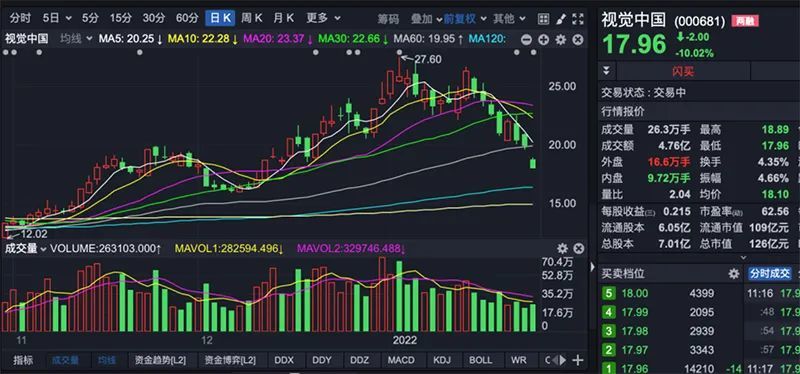Open the 均线 indicator type dropdown
800x374 pixels.
[x=76, y=39]
